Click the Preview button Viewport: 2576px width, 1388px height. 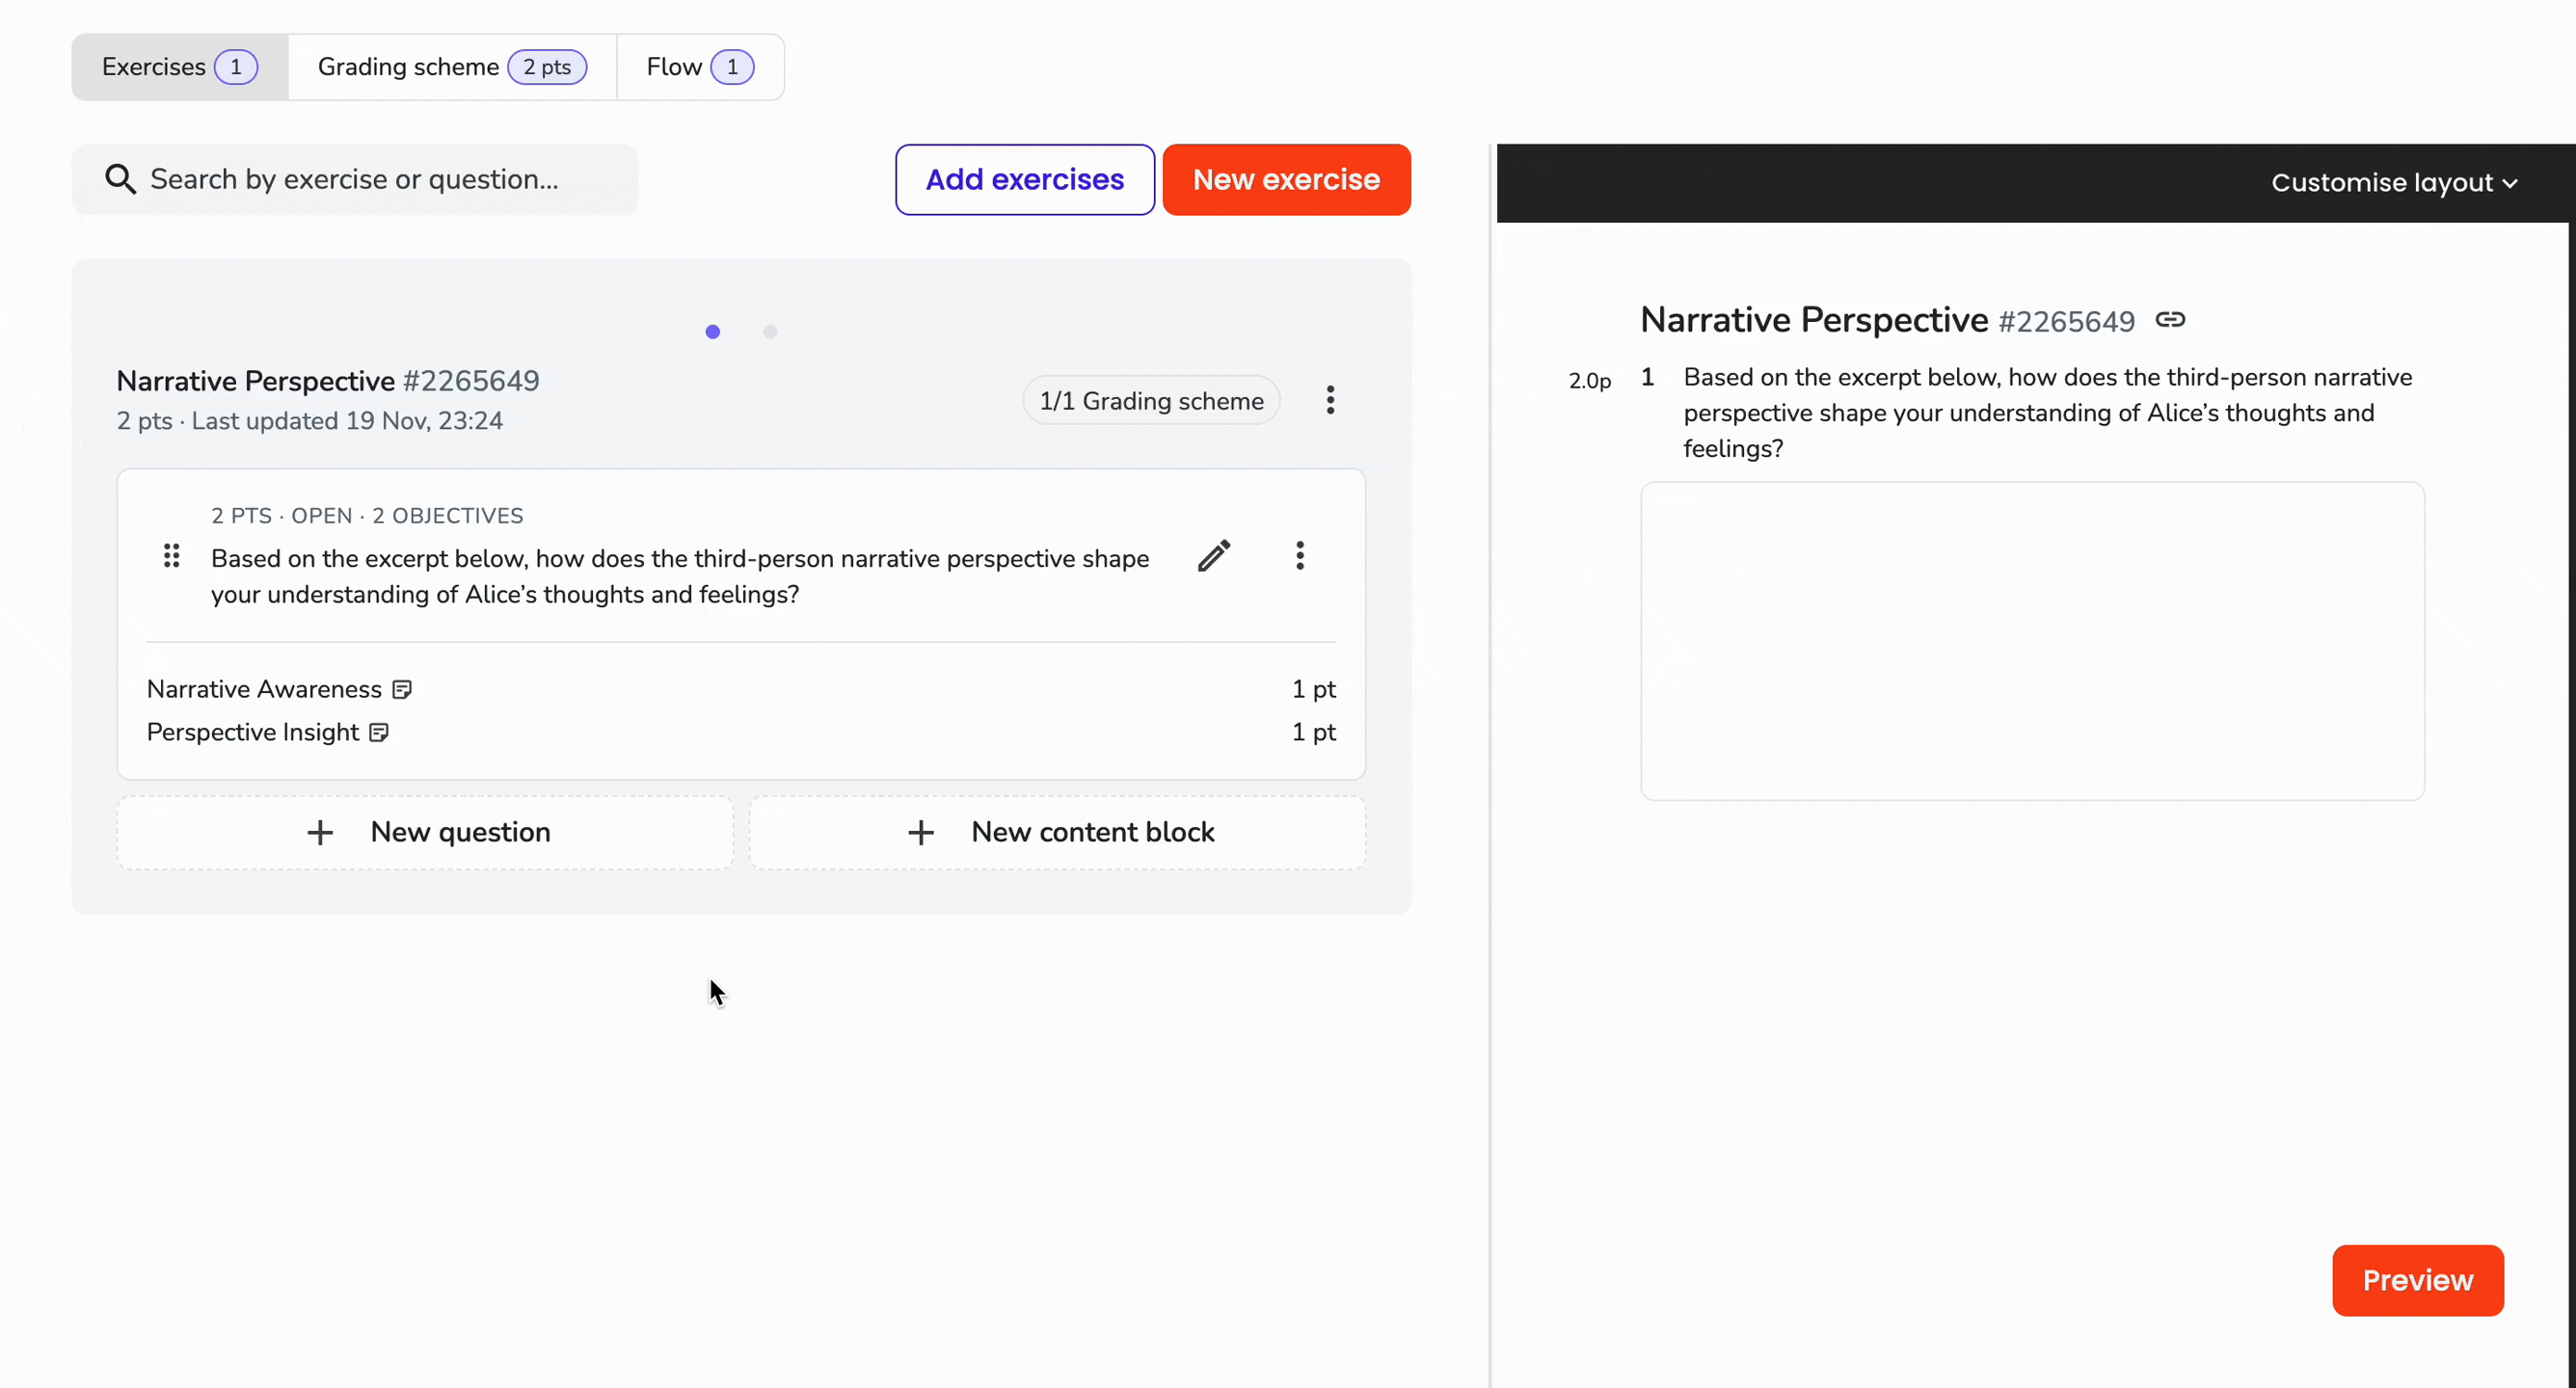coord(2417,1280)
